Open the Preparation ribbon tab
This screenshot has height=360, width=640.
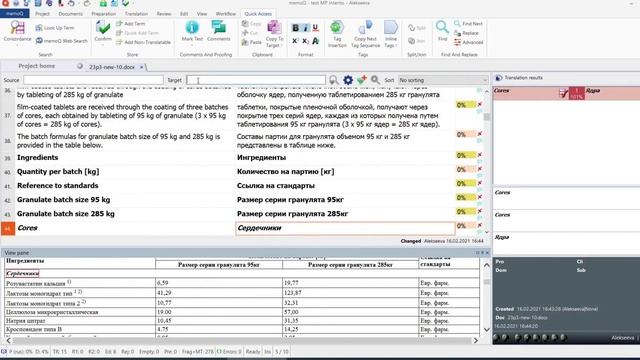[104, 13]
